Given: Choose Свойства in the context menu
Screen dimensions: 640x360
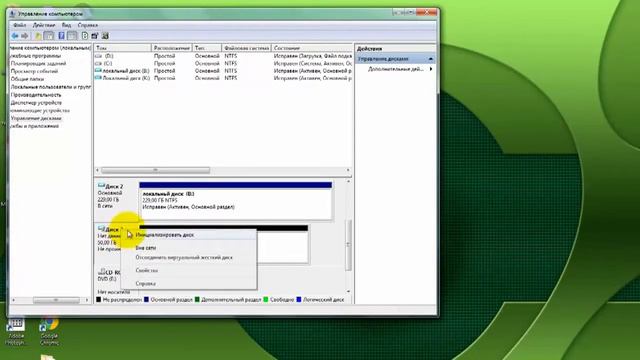Looking at the screenshot, I should coord(189,270).
